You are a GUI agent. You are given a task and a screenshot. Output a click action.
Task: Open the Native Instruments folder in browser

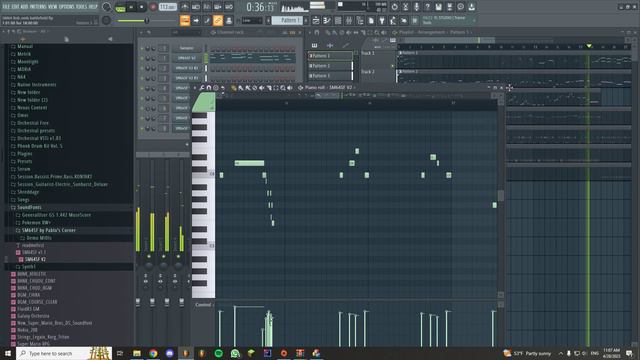[36, 84]
